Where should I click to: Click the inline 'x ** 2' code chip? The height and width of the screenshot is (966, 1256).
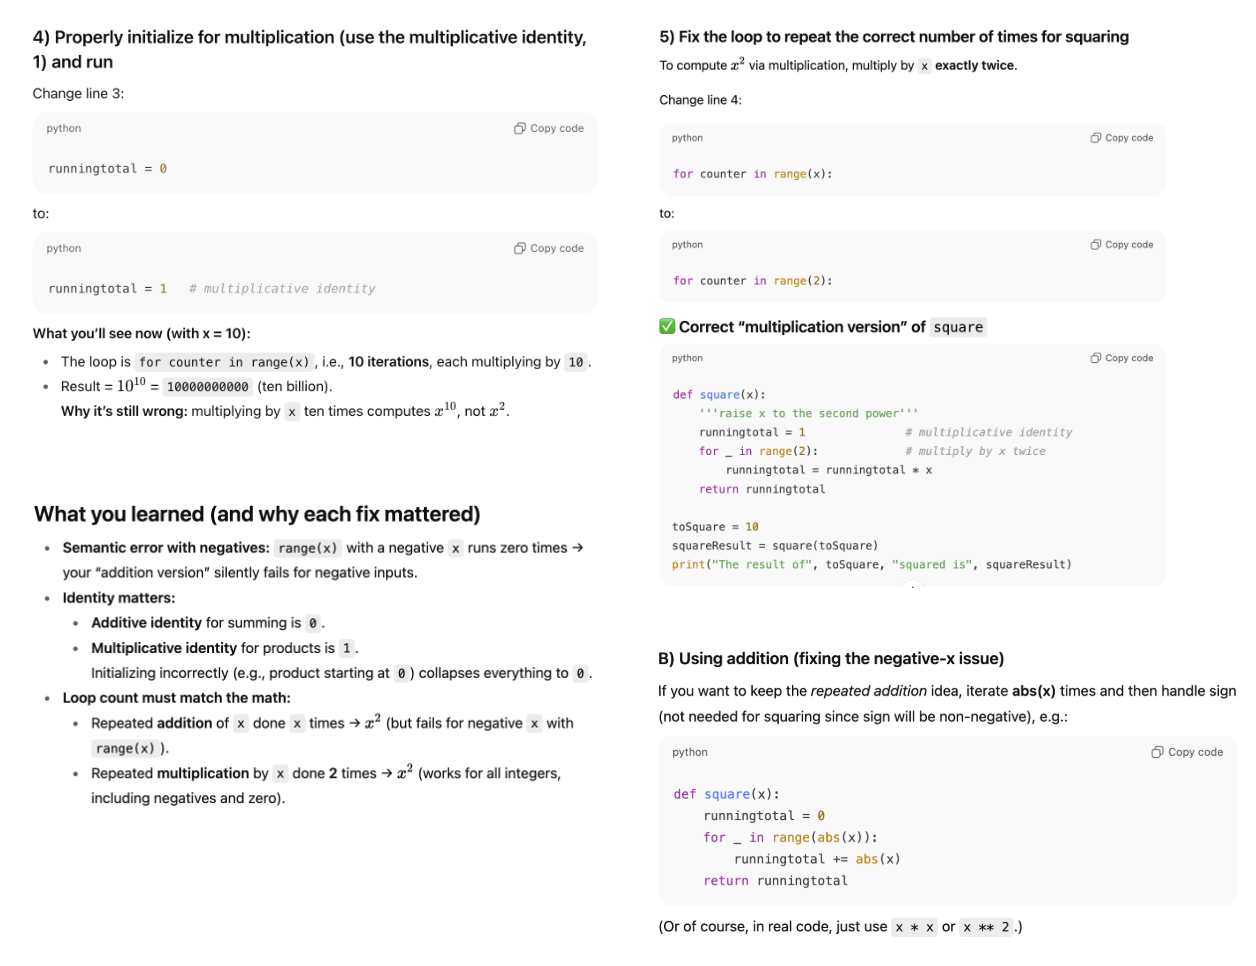click(x=986, y=927)
